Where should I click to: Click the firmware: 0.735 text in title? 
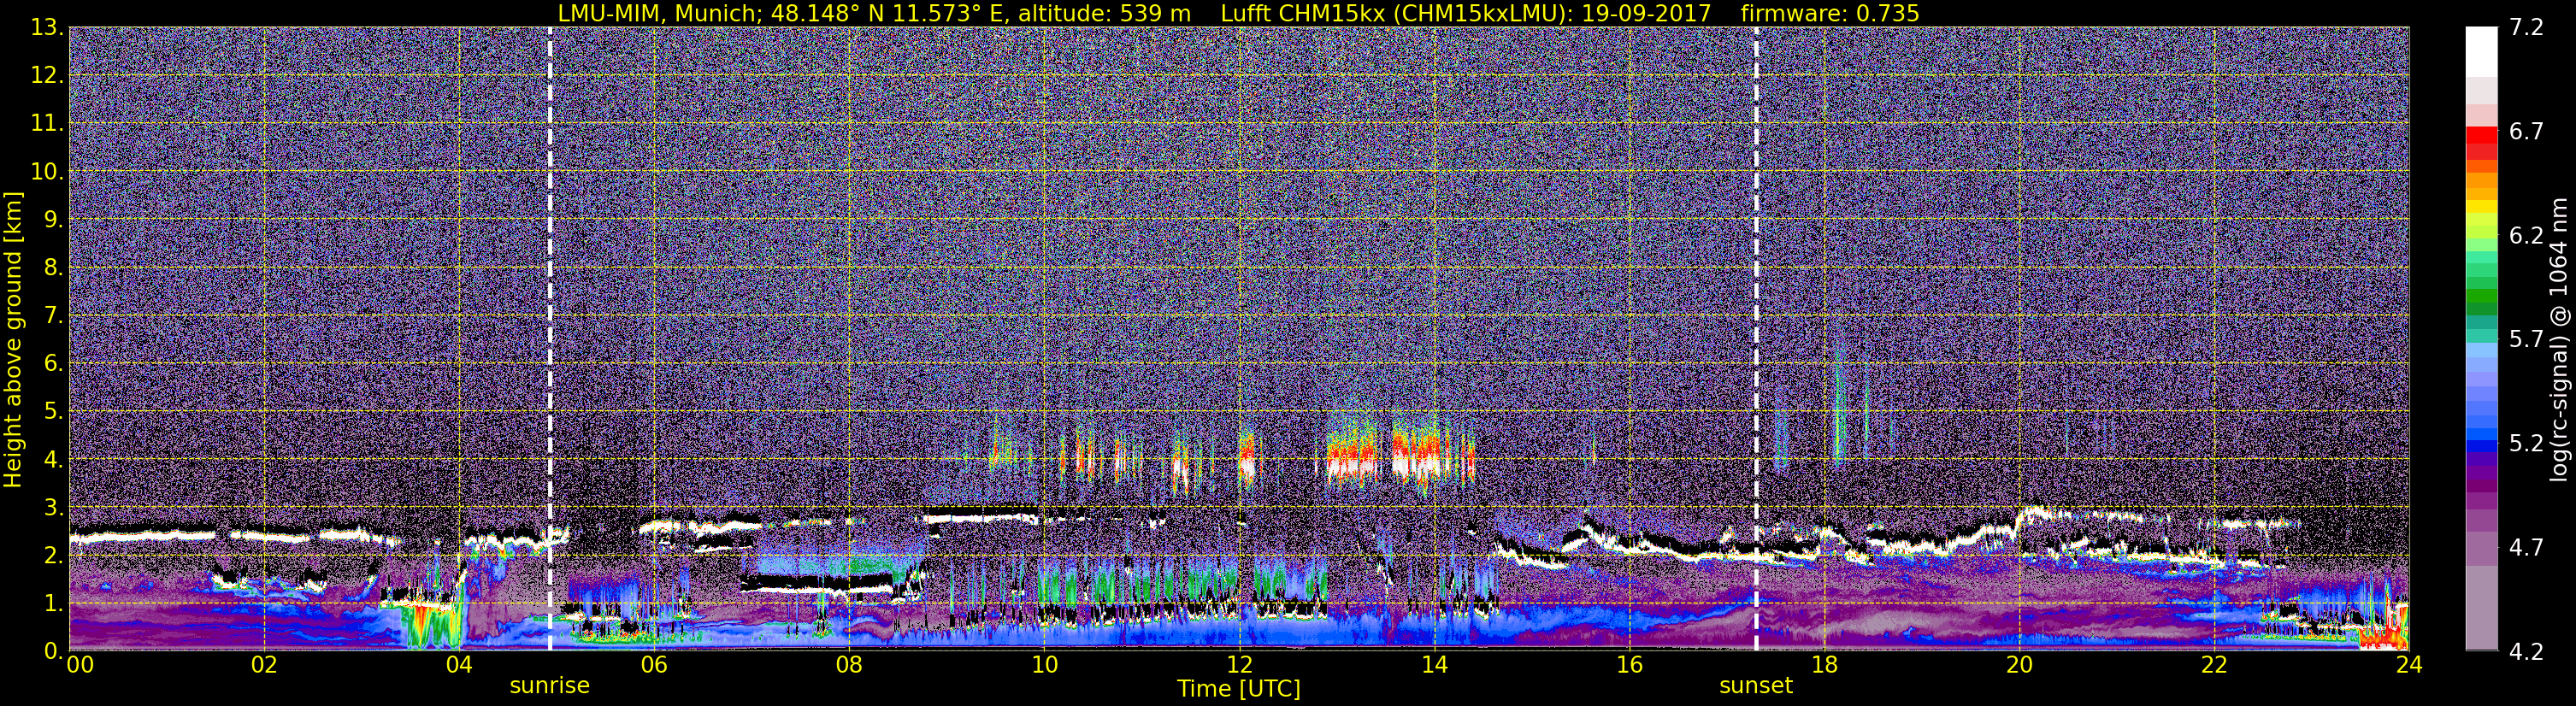pyautogui.click(x=1830, y=13)
